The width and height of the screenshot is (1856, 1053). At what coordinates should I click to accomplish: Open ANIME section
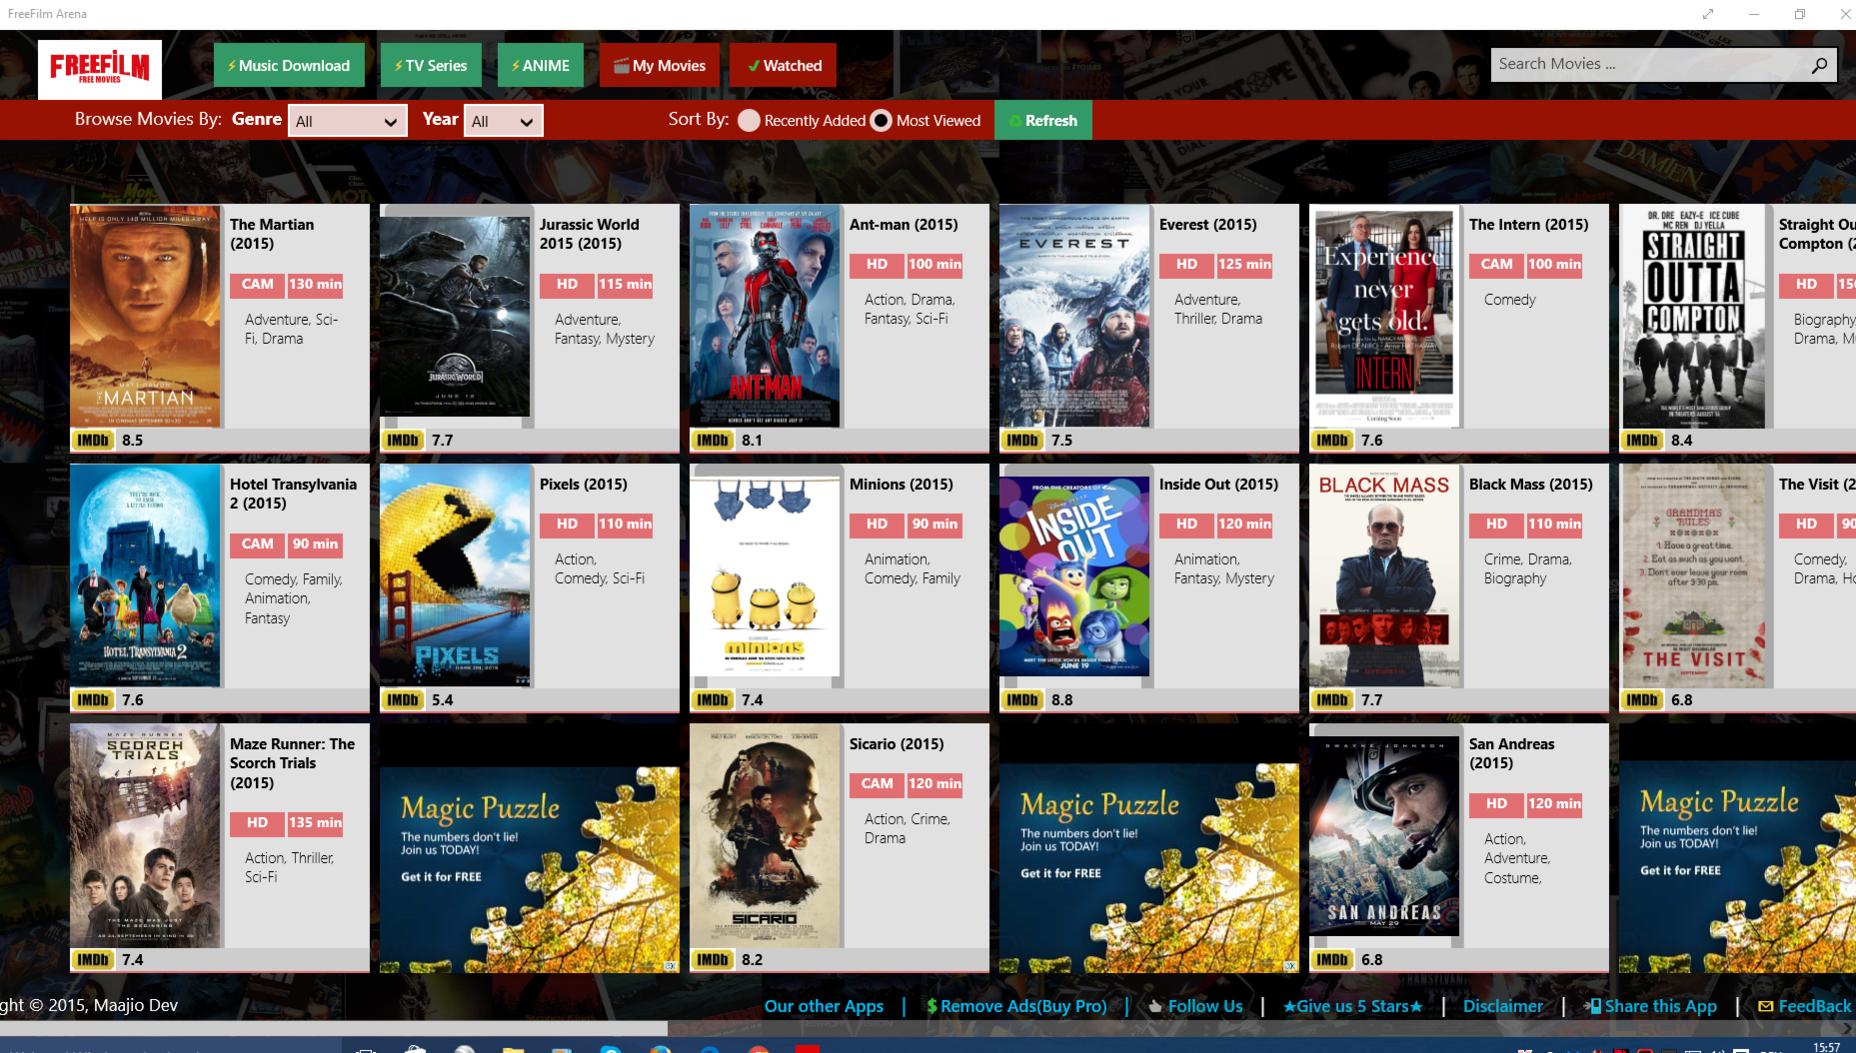pos(540,66)
